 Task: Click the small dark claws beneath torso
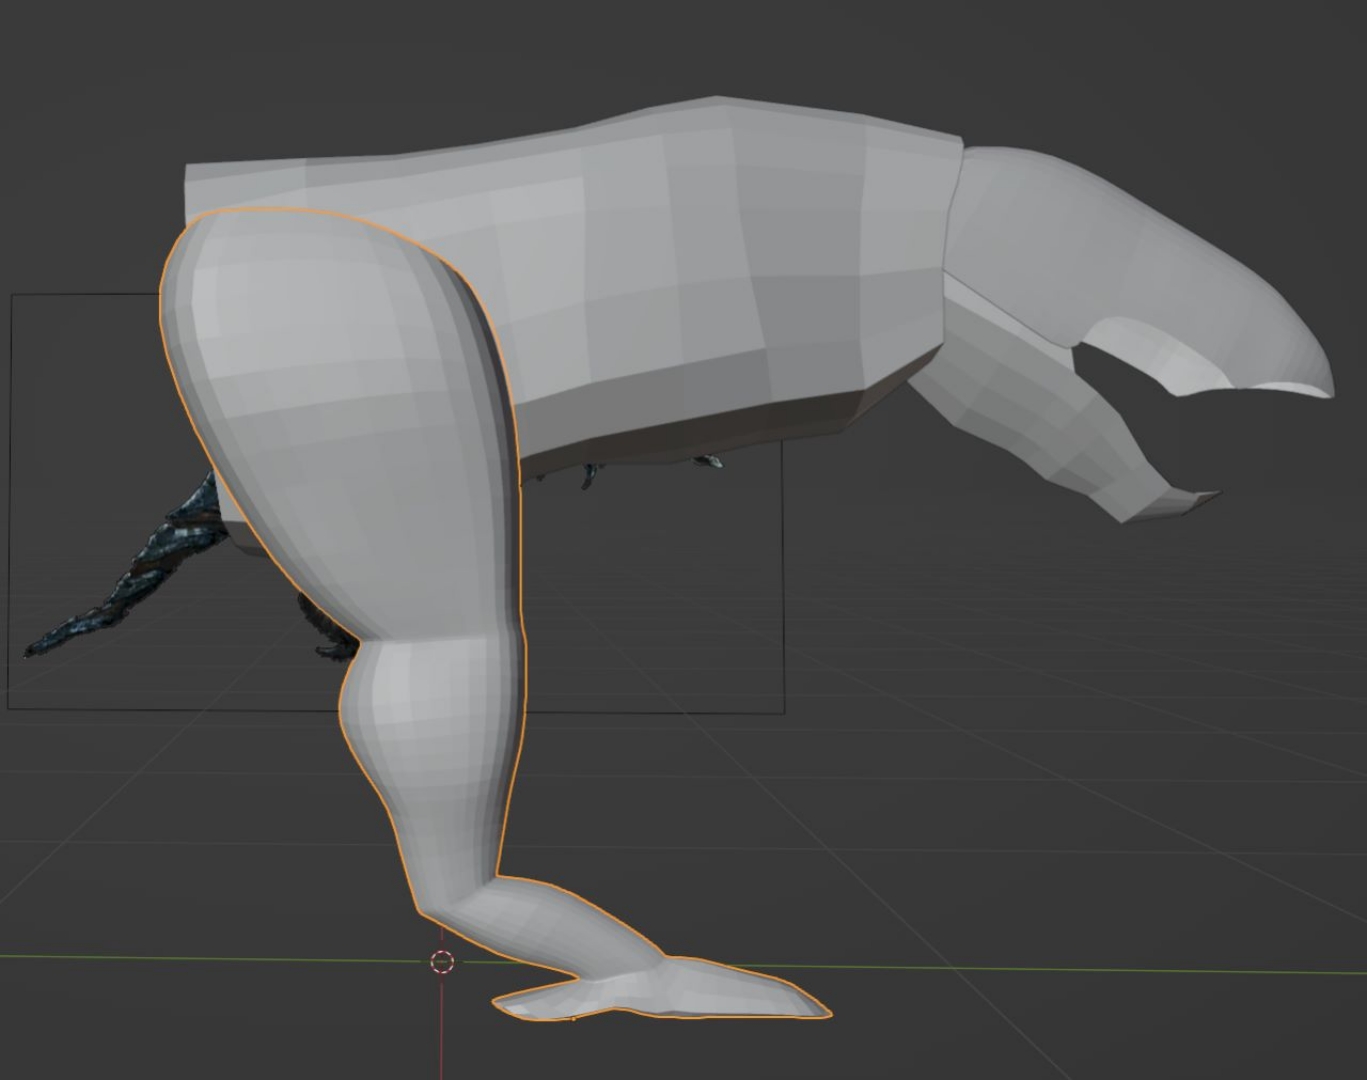tap(708, 461)
